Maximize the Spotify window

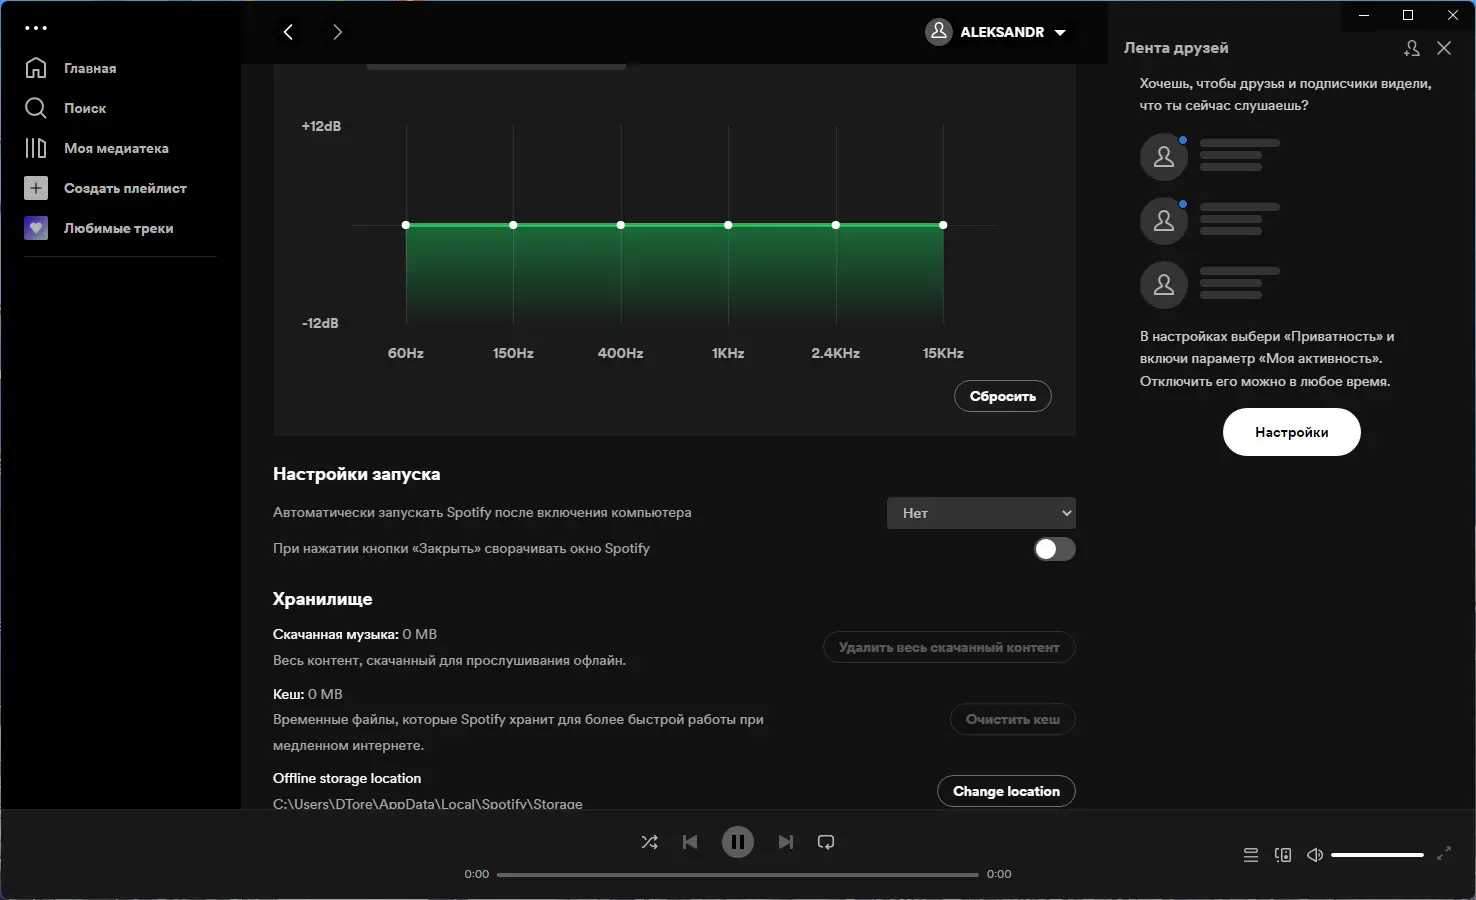[1408, 15]
